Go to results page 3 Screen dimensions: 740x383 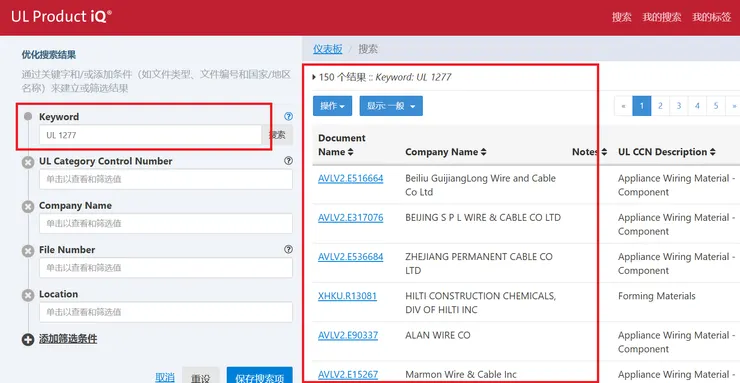679,106
